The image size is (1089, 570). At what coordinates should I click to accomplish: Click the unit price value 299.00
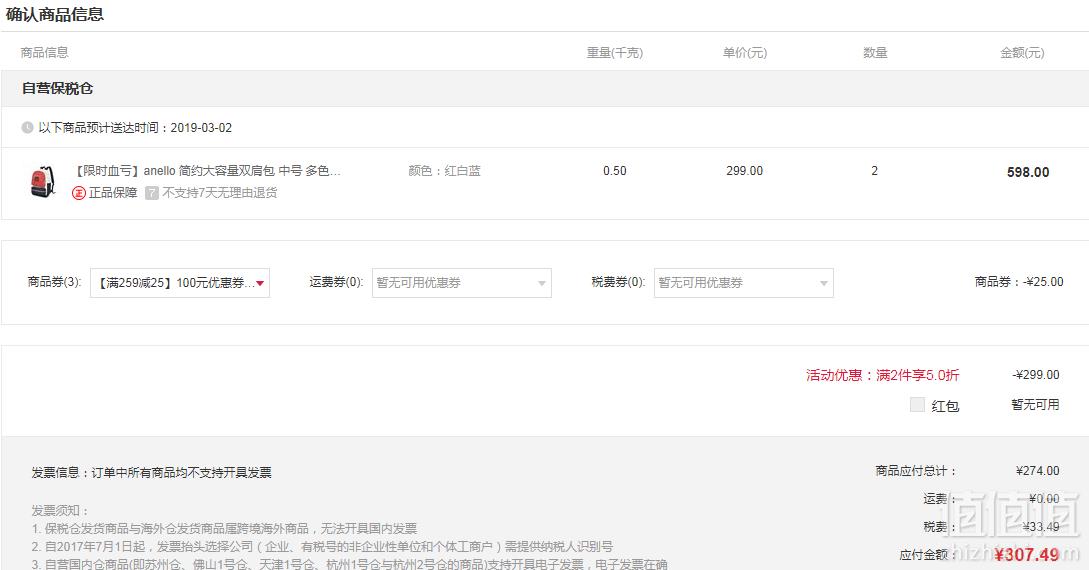click(745, 171)
